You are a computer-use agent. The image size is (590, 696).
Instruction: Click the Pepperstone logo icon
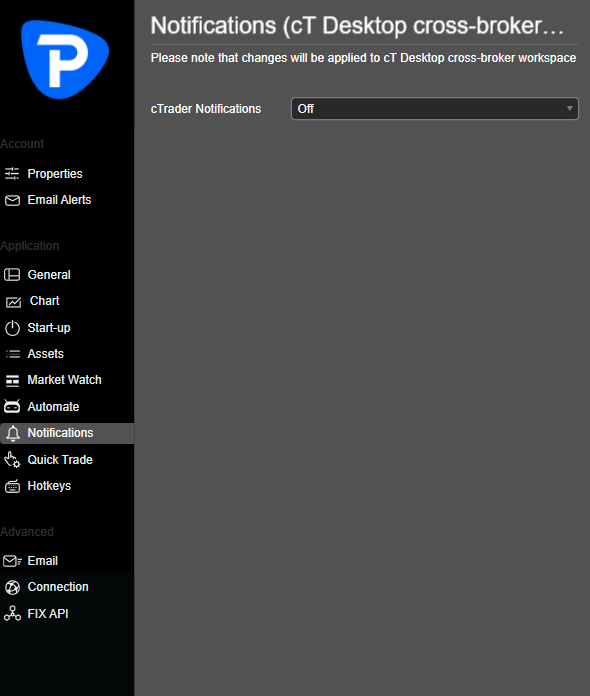click(x=65, y=59)
